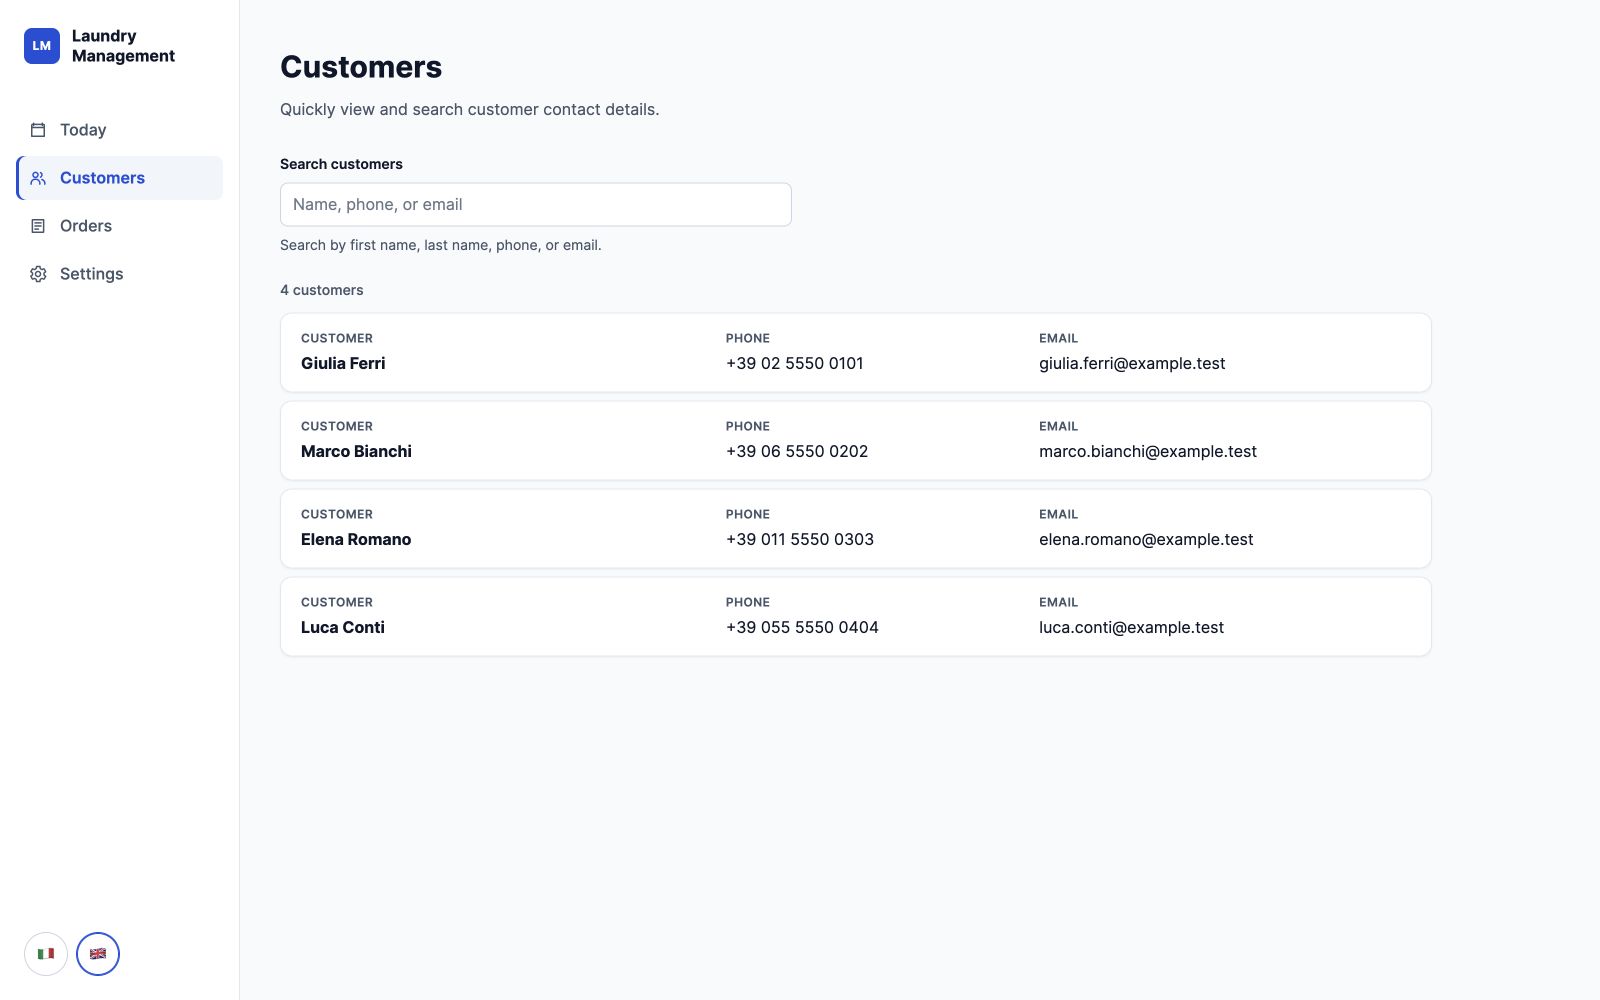Click the 'Search customers' label

pyautogui.click(x=341, y=164)
